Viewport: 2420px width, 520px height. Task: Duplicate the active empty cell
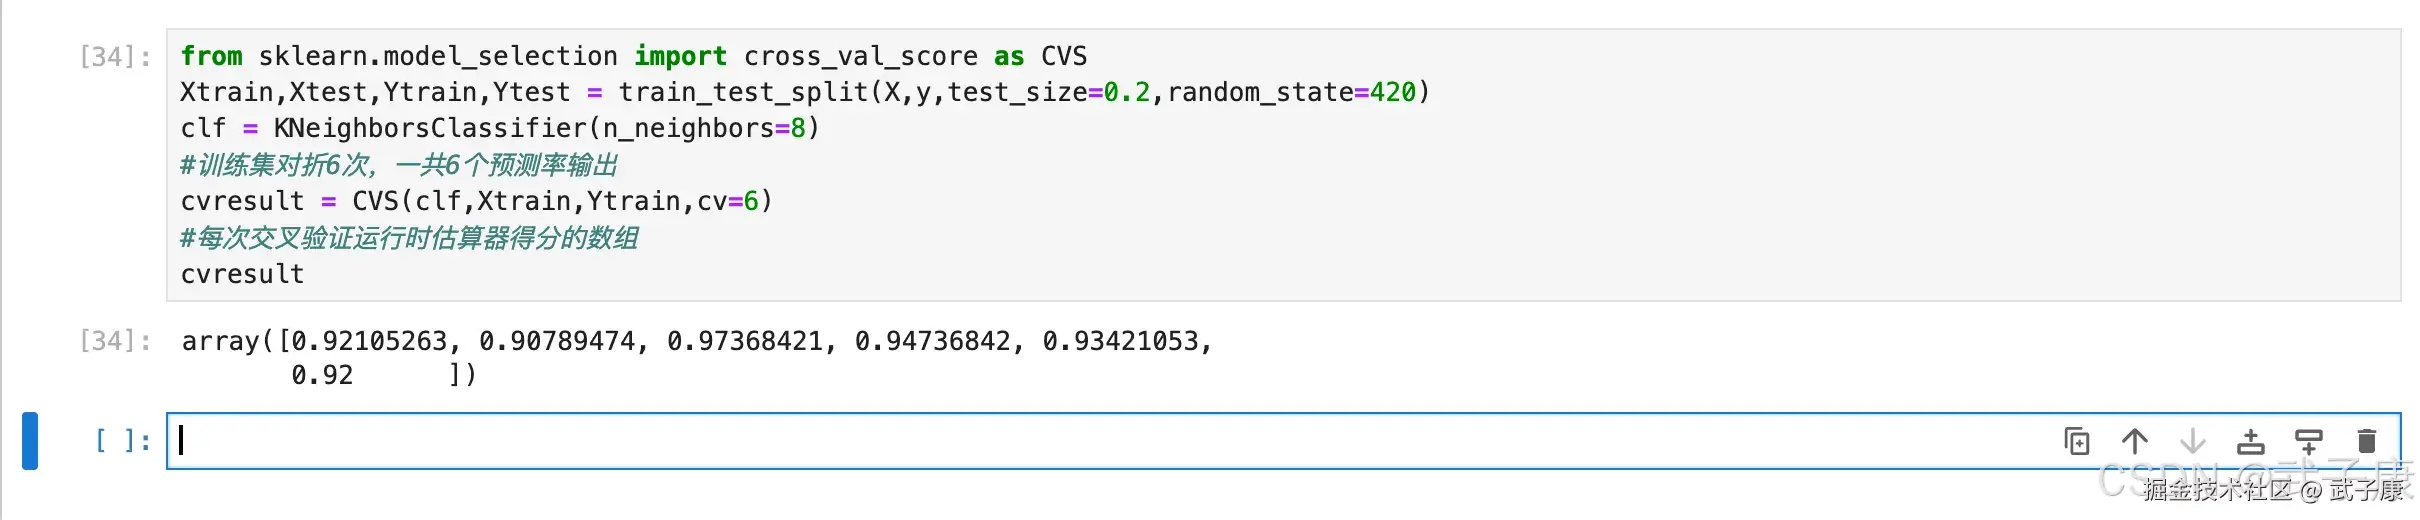[2077, 441]
